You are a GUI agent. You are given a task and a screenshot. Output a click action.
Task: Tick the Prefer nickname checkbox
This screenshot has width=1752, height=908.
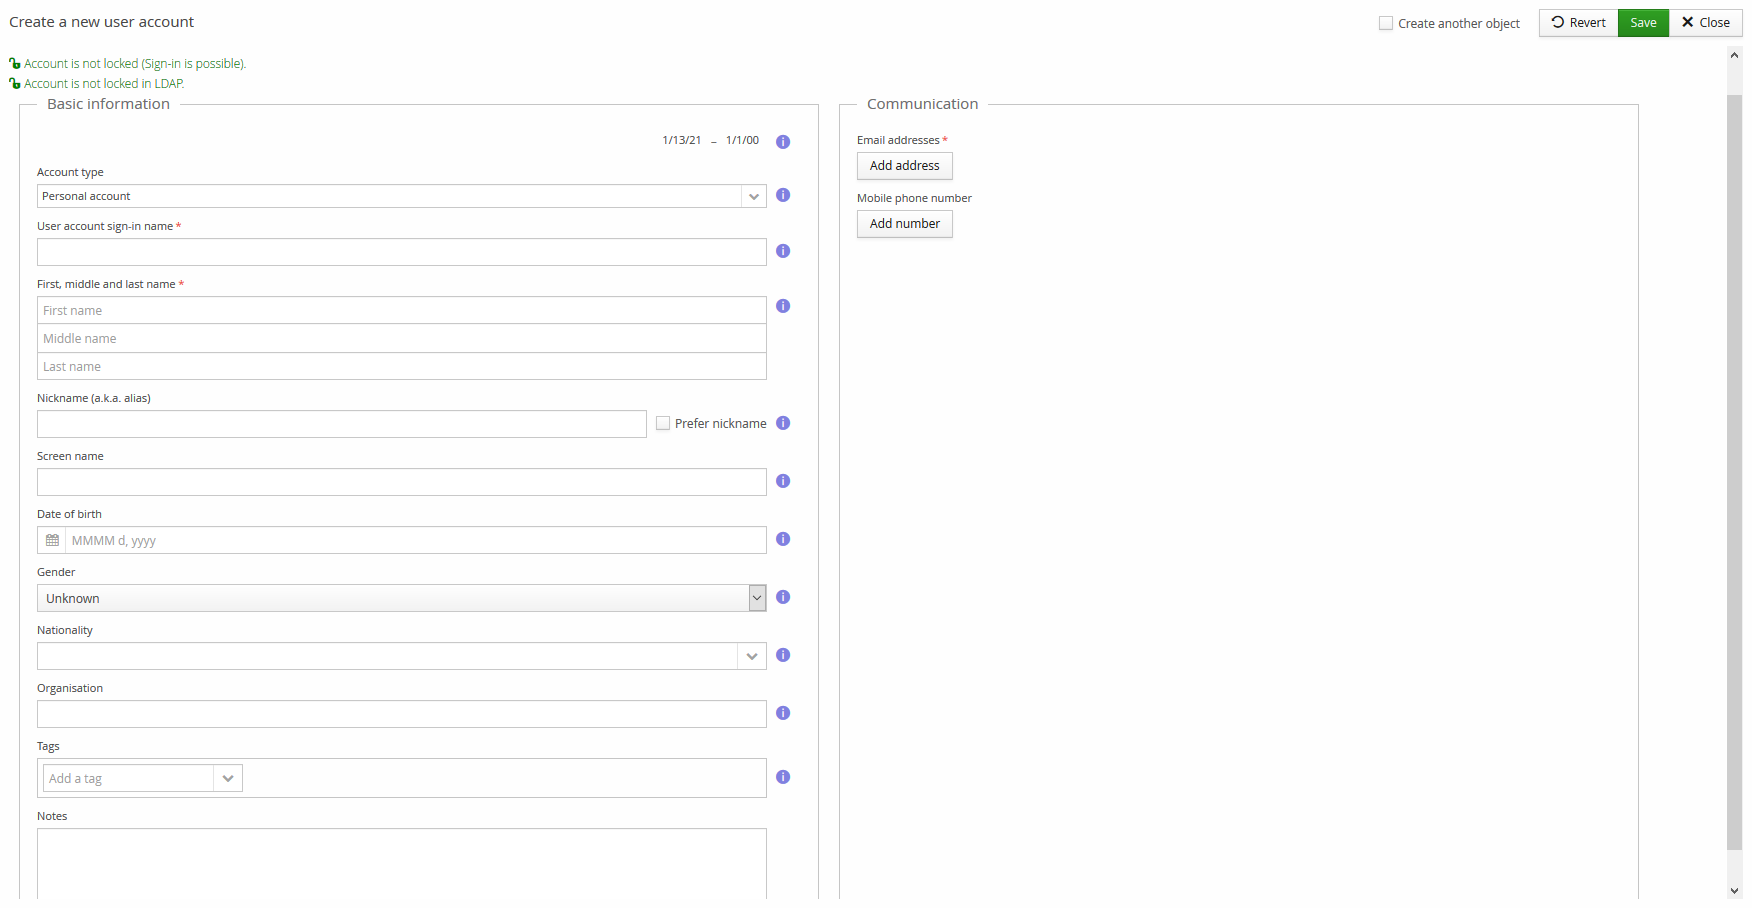[x=663, y=423]
